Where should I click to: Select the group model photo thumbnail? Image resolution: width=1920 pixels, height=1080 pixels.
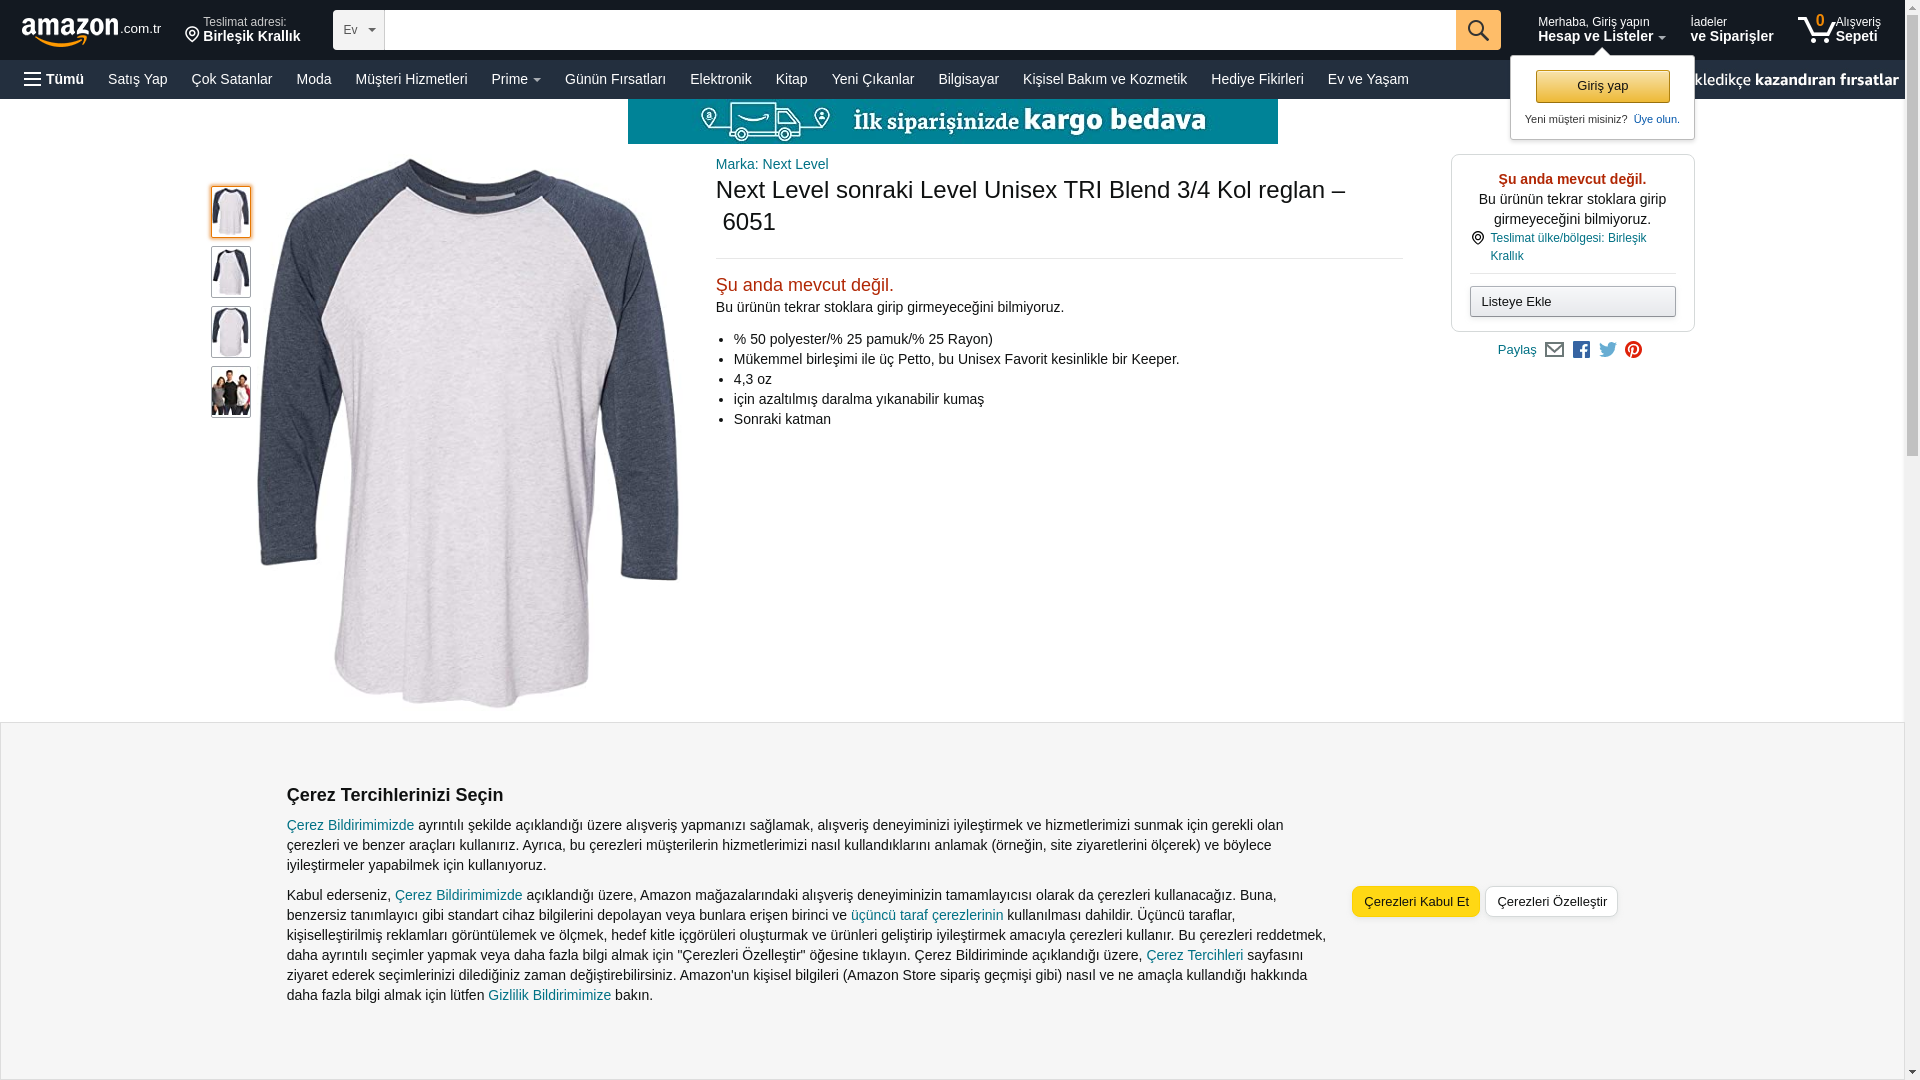click(231, 392)
